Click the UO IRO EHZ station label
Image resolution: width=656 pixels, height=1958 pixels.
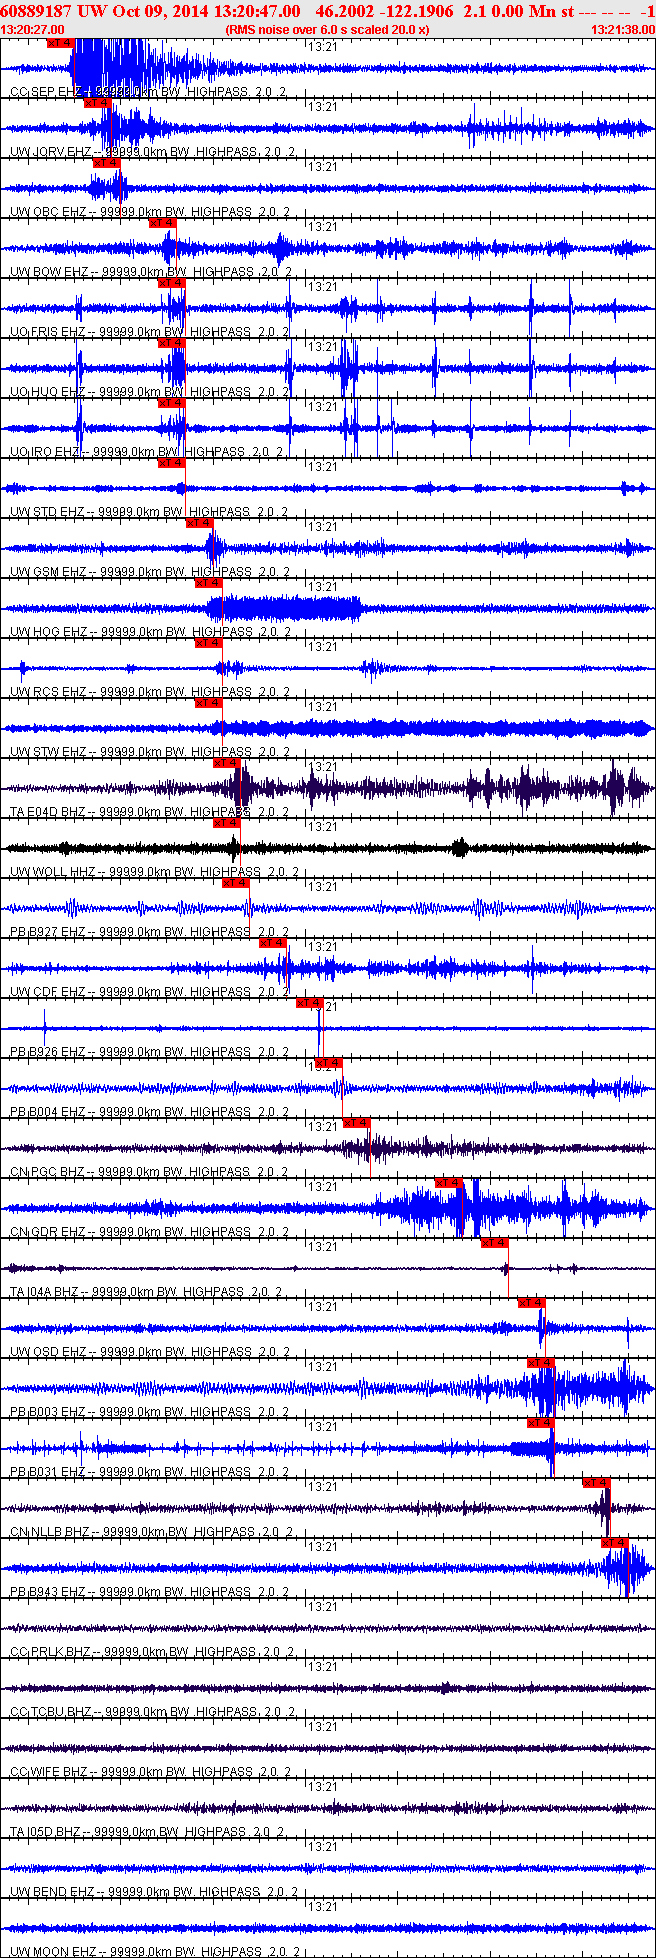46,452
